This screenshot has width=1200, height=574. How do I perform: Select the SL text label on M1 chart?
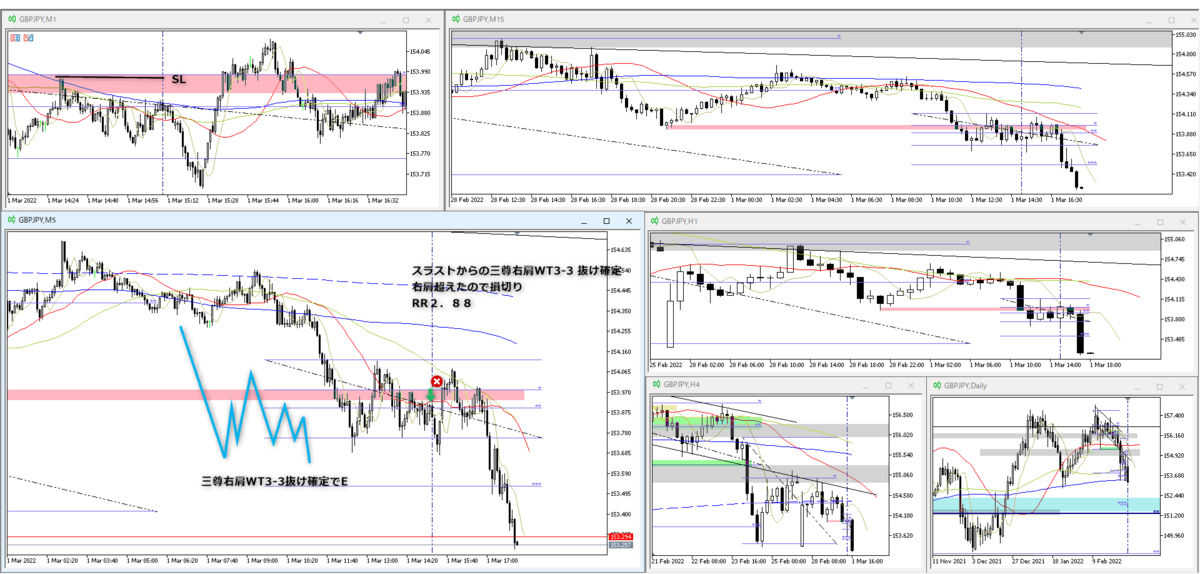point(179,78)
